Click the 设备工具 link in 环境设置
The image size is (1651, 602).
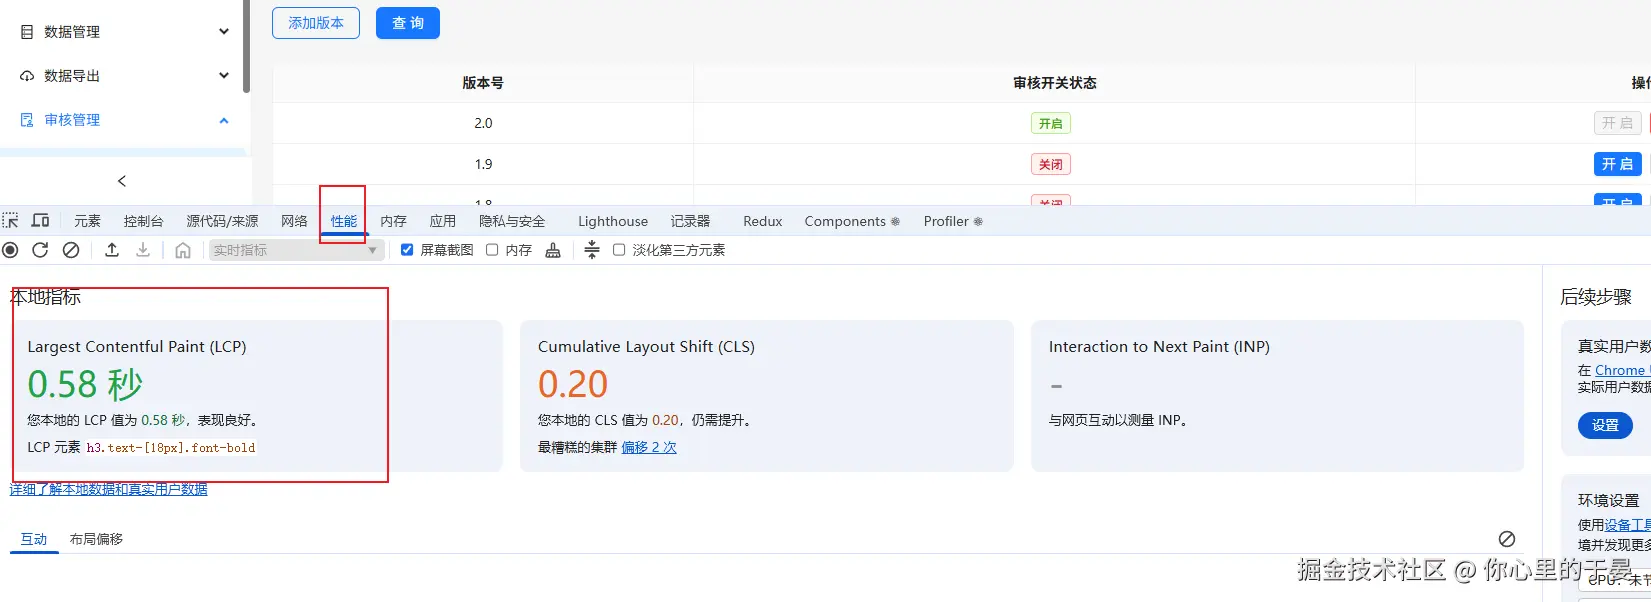(1627, 525)
